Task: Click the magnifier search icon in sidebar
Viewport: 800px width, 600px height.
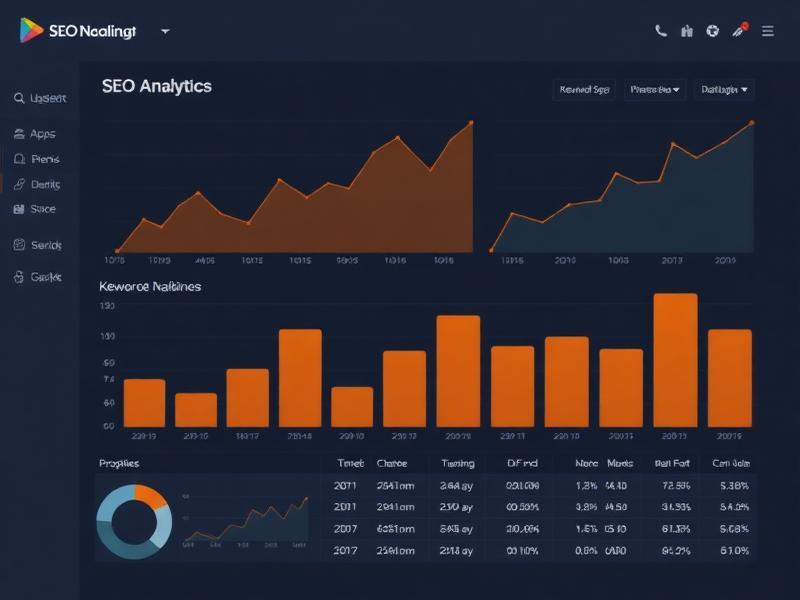Action: (19, 98)
